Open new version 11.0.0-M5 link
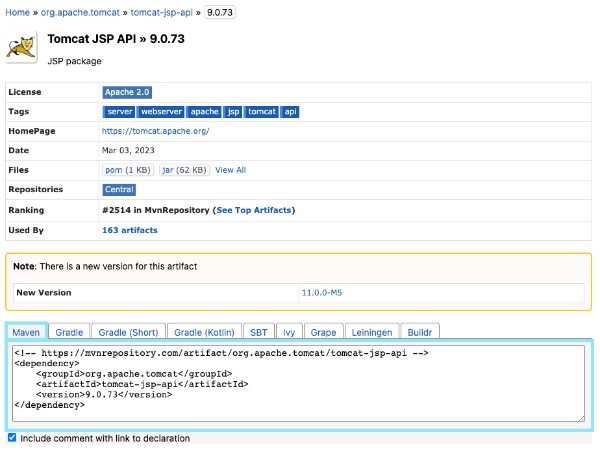The image size is (600, 460). [x=322, y=293]
